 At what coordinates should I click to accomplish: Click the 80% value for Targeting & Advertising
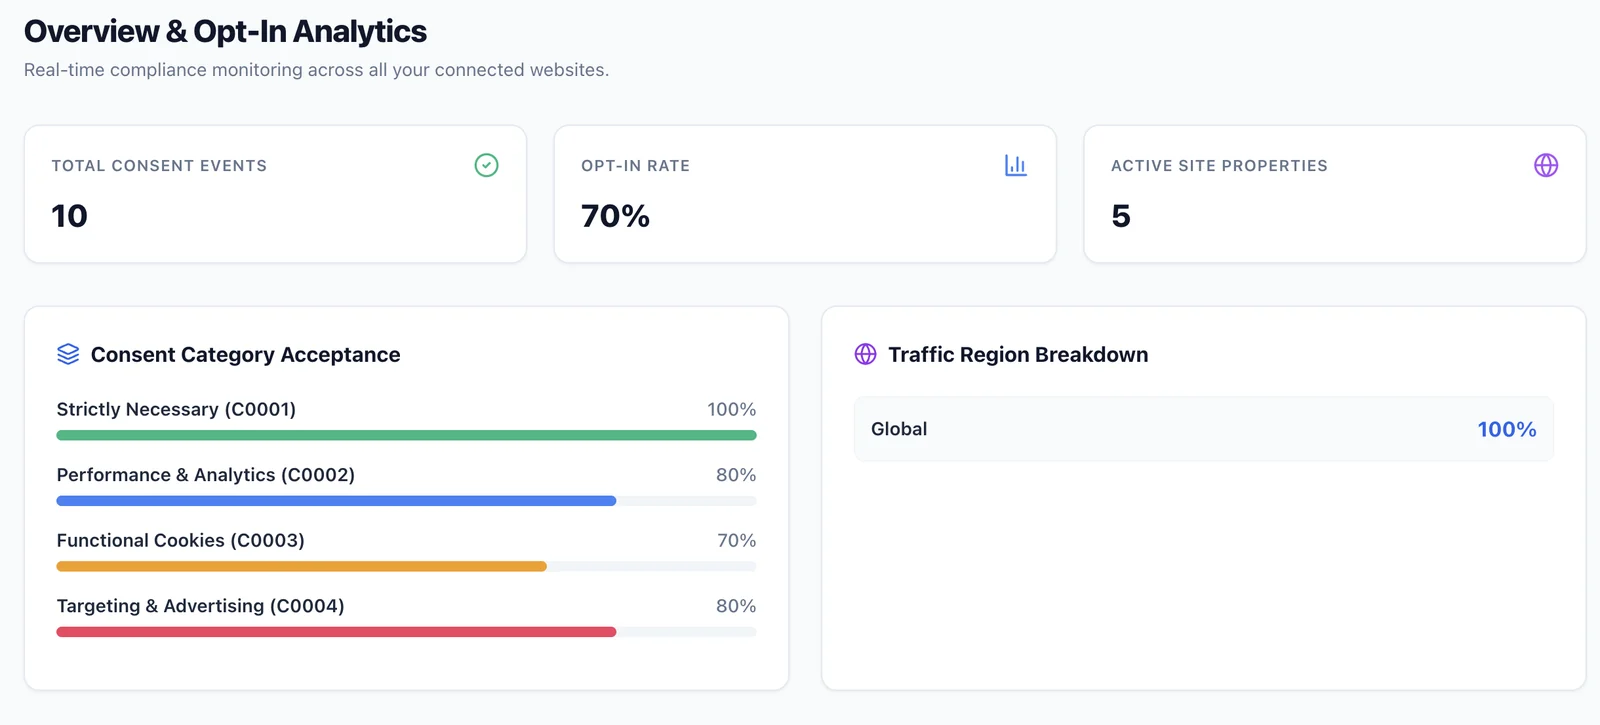[736, 606]
